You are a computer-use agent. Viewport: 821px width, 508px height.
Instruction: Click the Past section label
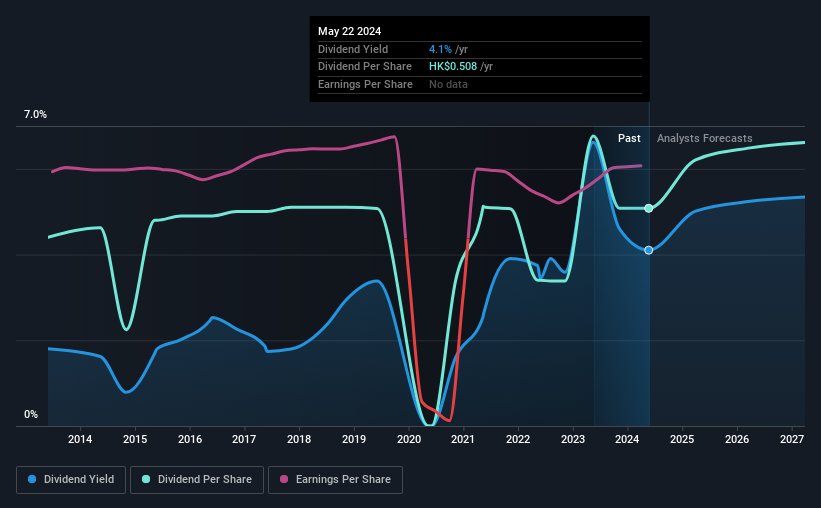[x=629, y=138]
